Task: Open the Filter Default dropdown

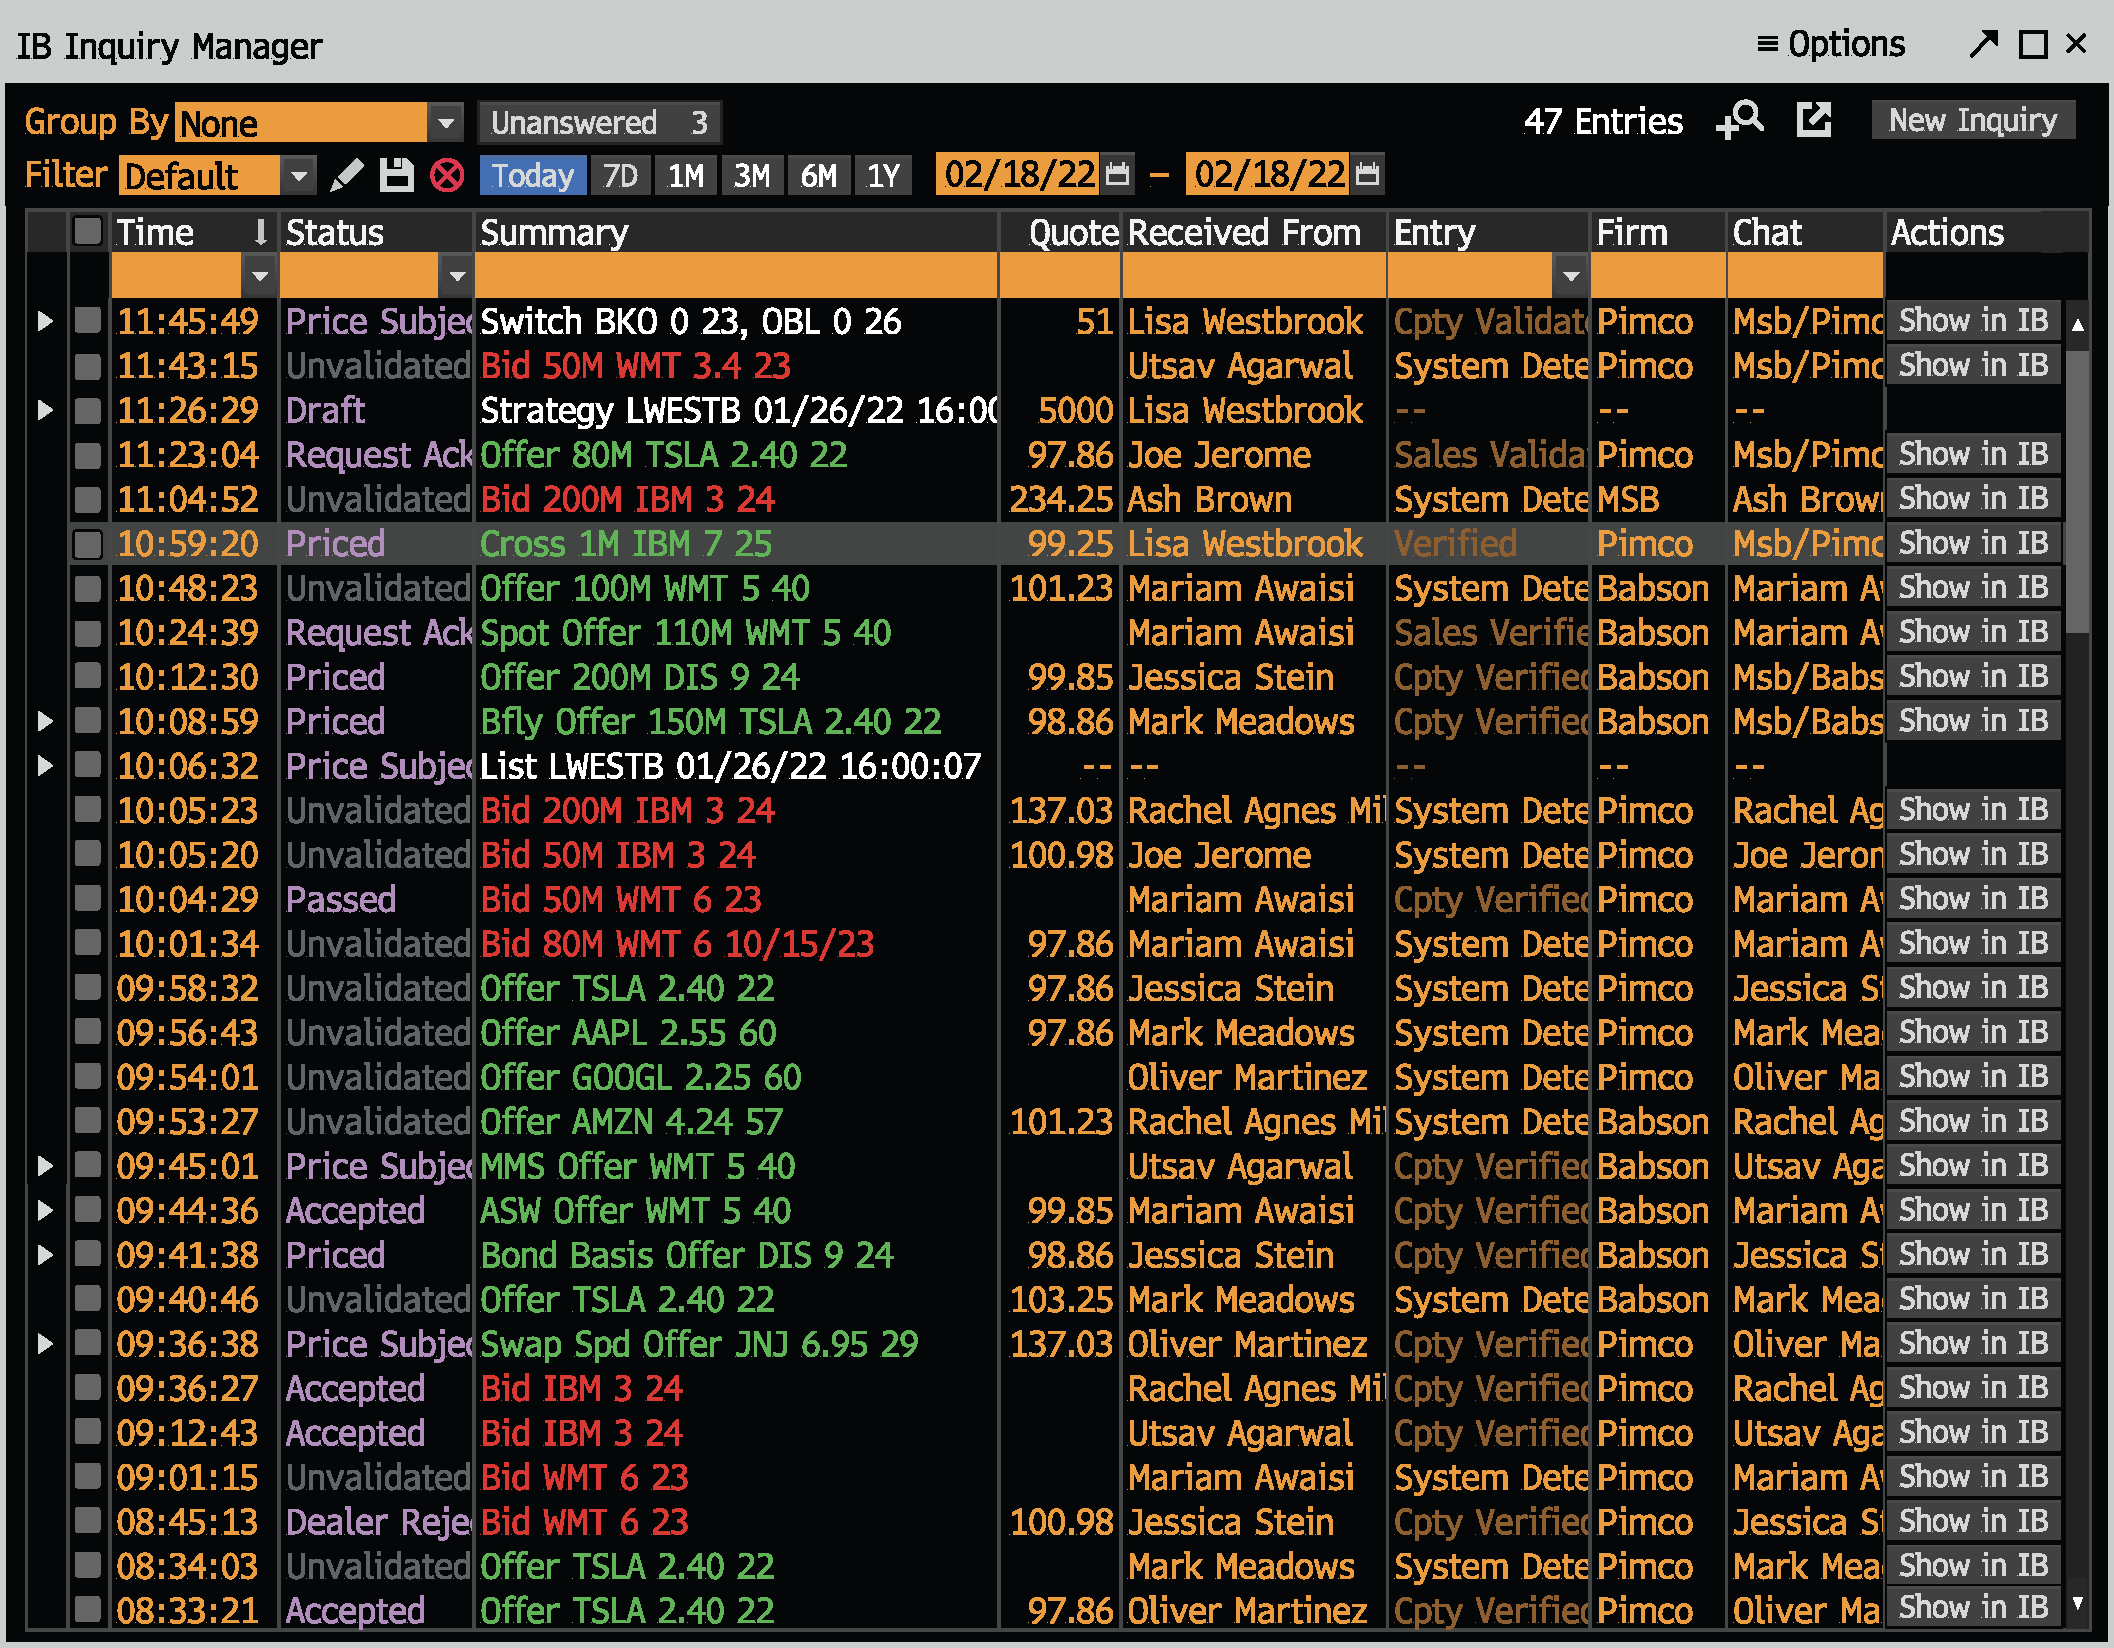Action: pos(217,176)
